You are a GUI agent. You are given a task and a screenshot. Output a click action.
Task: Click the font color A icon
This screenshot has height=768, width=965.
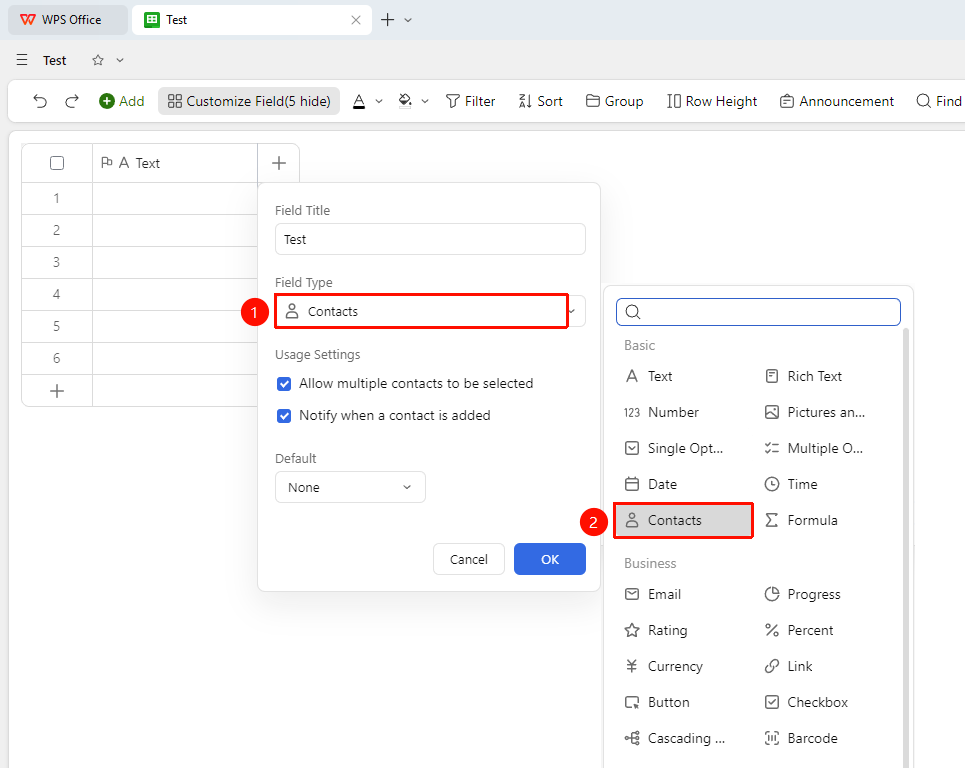point(359,101)
